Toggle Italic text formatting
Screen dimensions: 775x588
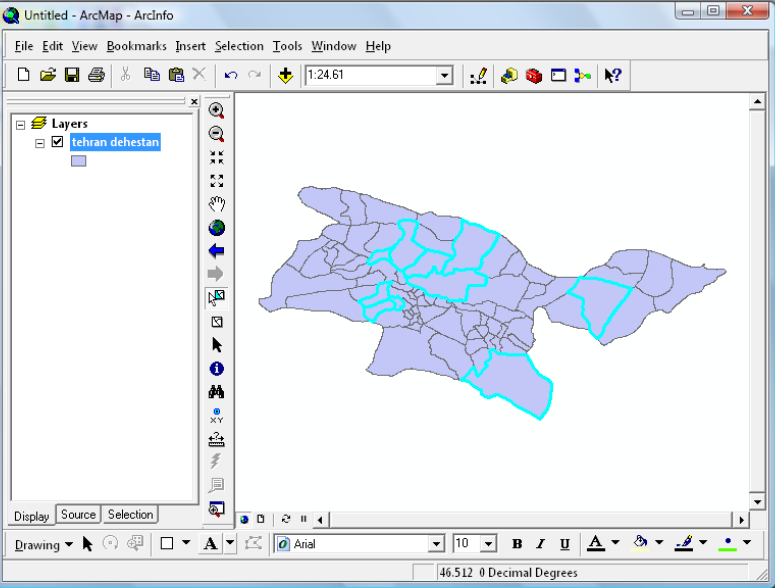(x=541, y=544)
